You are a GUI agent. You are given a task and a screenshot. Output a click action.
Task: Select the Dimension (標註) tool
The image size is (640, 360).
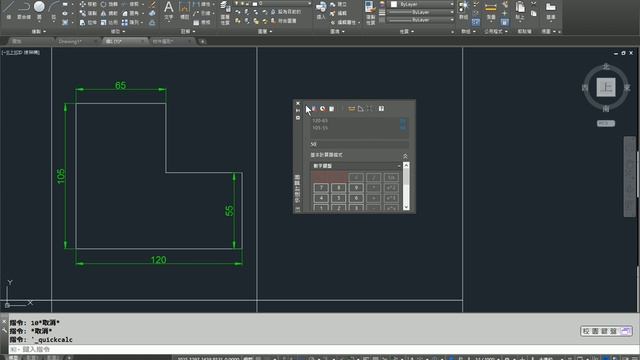[x=184, y=10]
